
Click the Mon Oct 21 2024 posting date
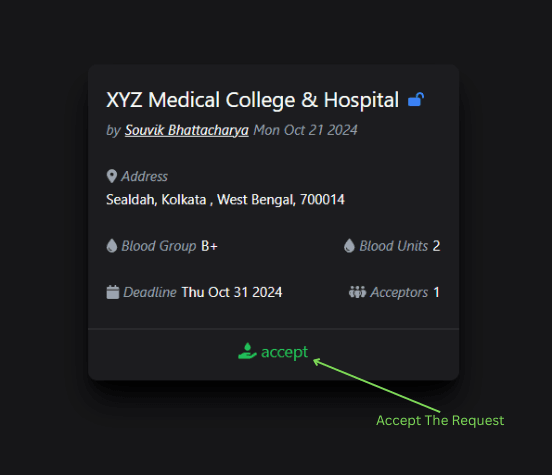[x=305, y=130]
